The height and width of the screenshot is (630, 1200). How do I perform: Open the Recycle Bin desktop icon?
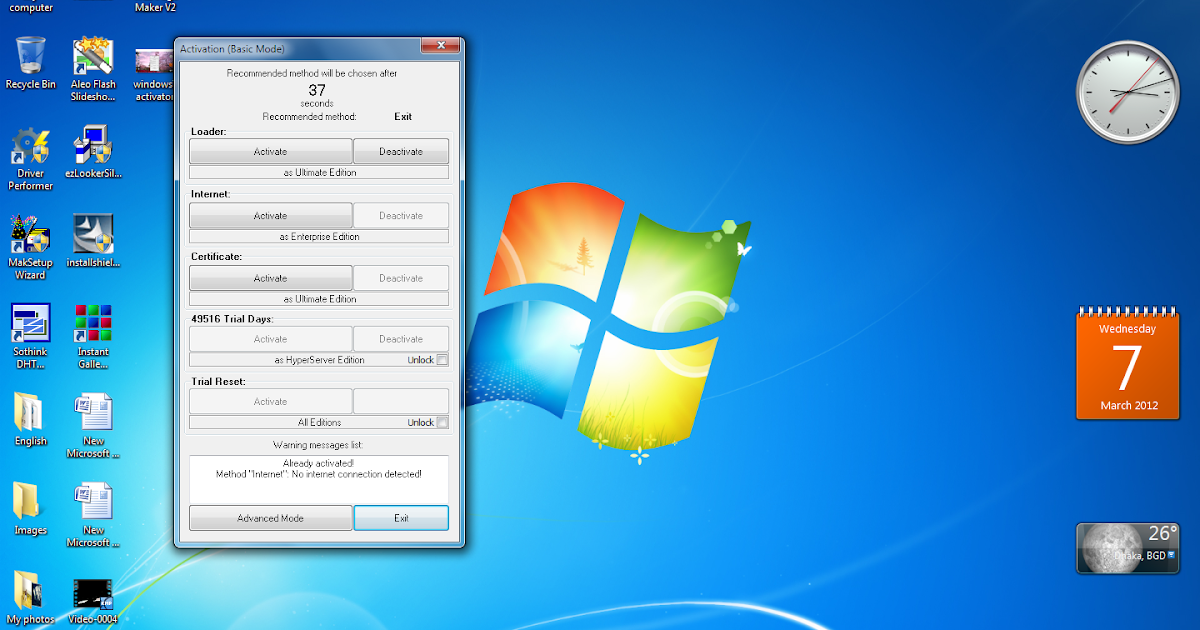pos(31,63)
